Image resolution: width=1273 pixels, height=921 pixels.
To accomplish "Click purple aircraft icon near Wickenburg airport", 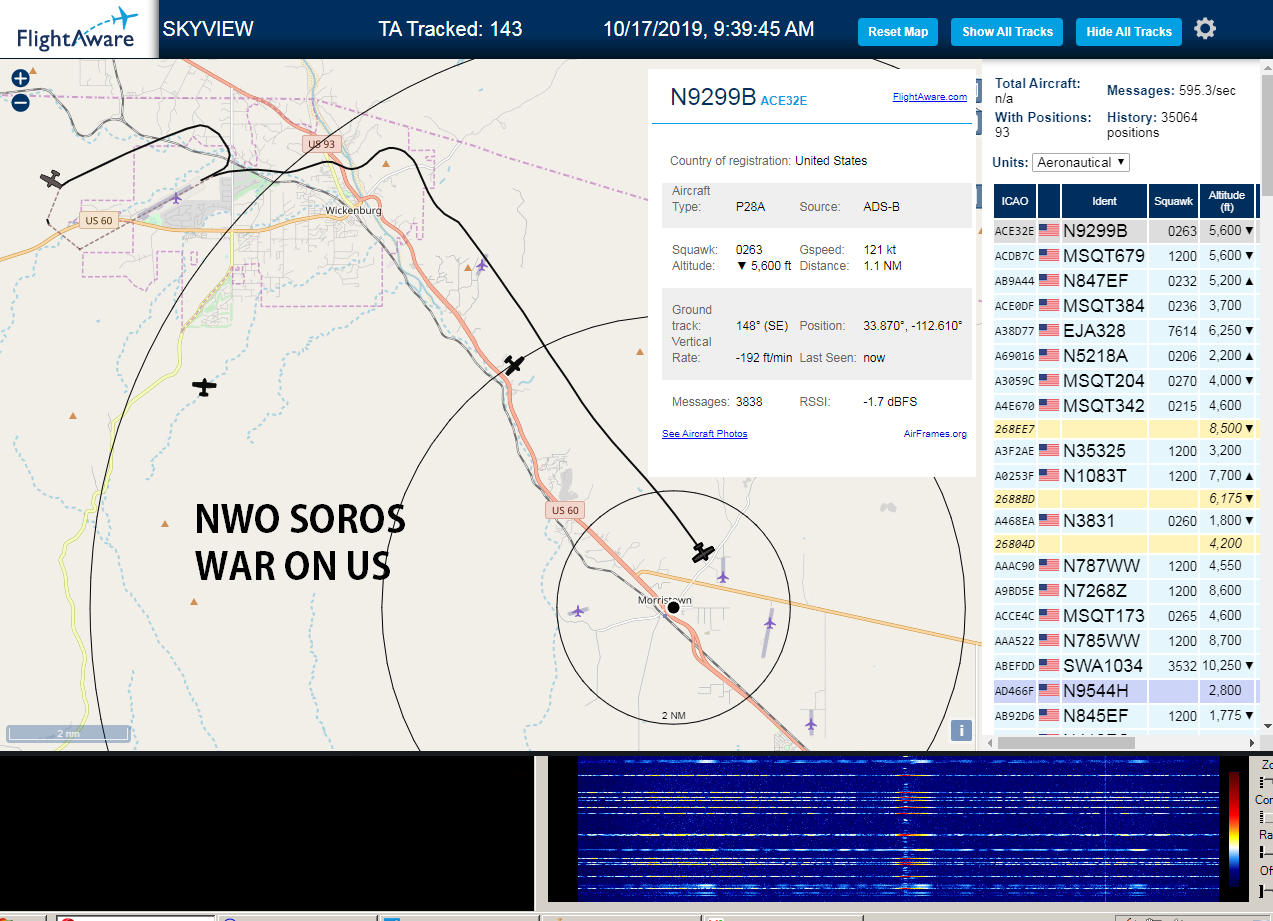I will 177,197.
